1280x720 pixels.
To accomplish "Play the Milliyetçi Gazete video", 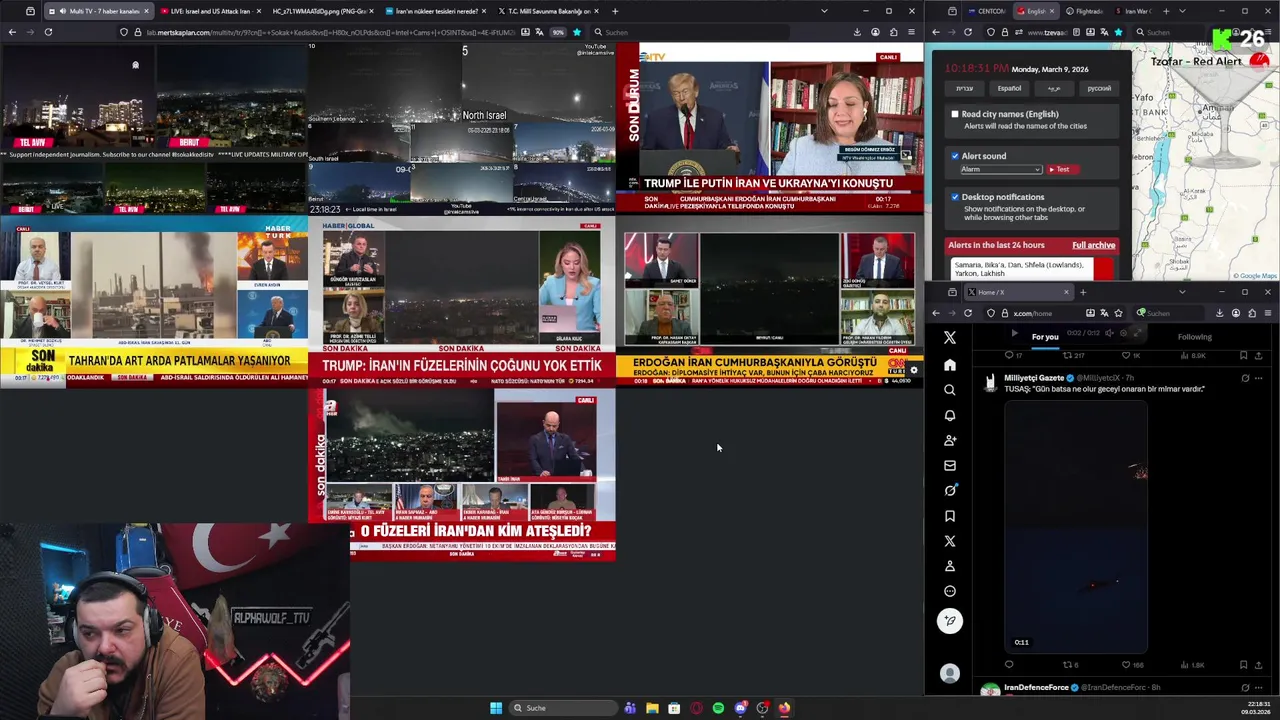I will 1075,526.
